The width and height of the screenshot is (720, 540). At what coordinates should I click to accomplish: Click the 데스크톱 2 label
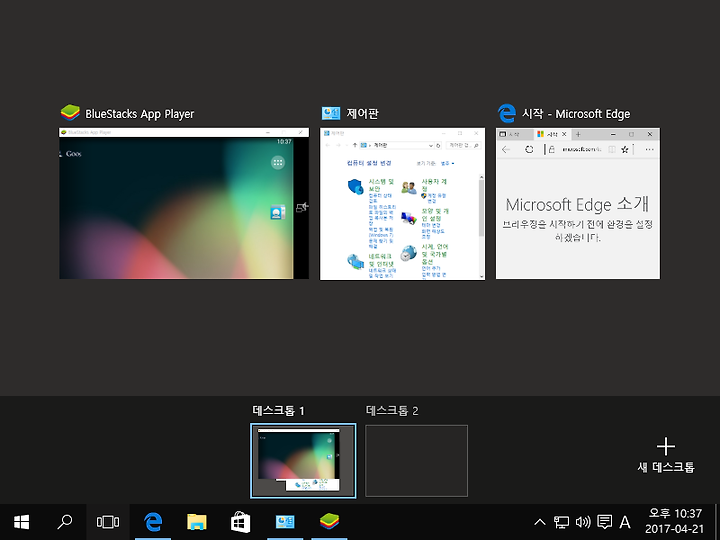click(392, 411)
